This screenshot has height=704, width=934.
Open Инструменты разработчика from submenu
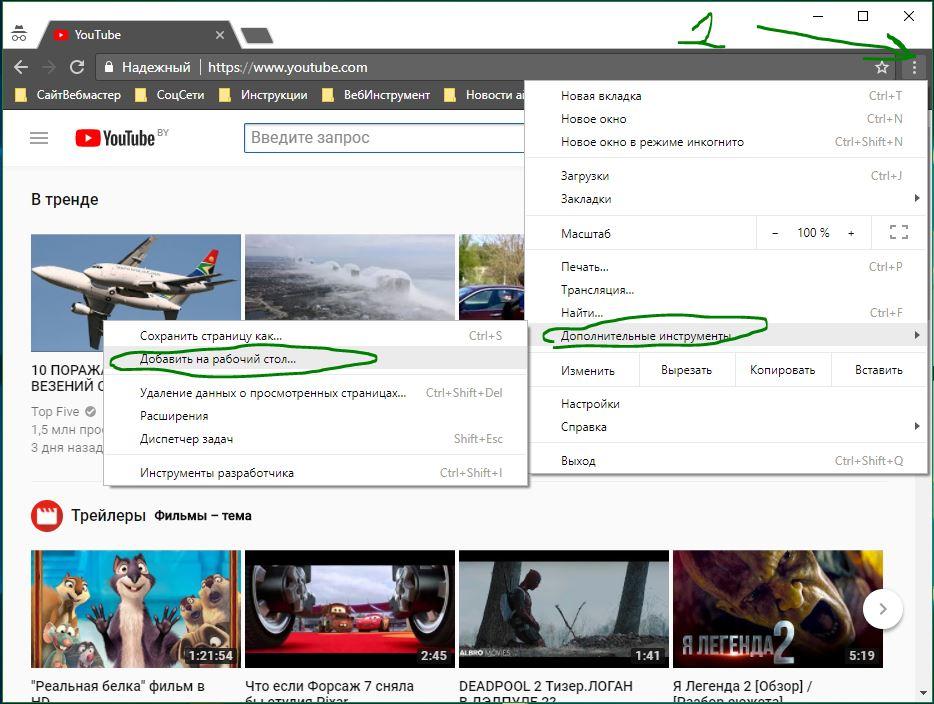pos(316,473)
